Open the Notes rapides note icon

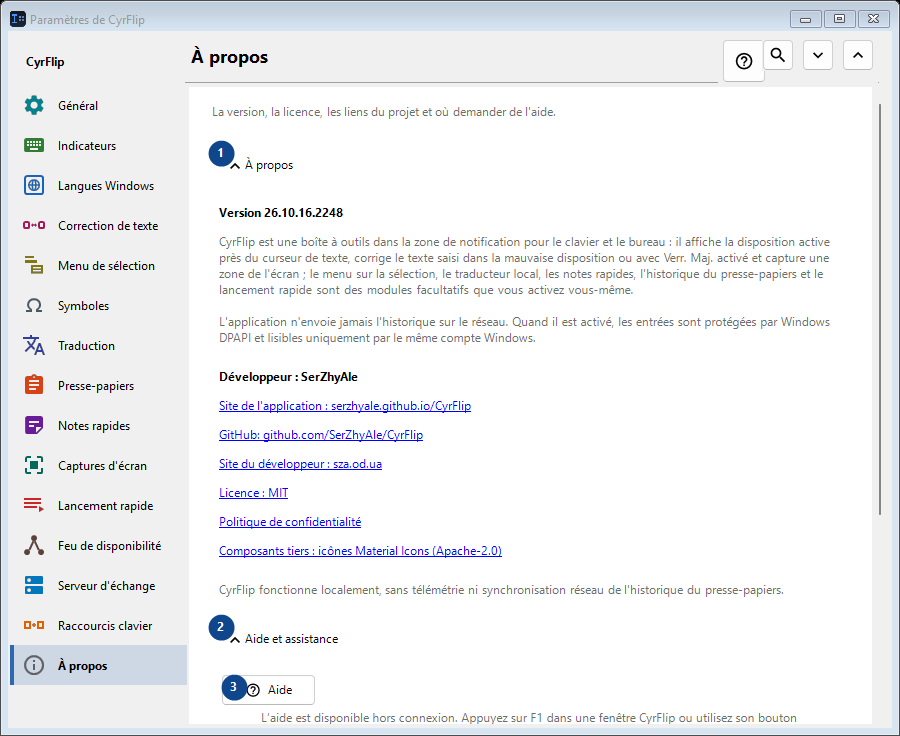tap(34, 425)
